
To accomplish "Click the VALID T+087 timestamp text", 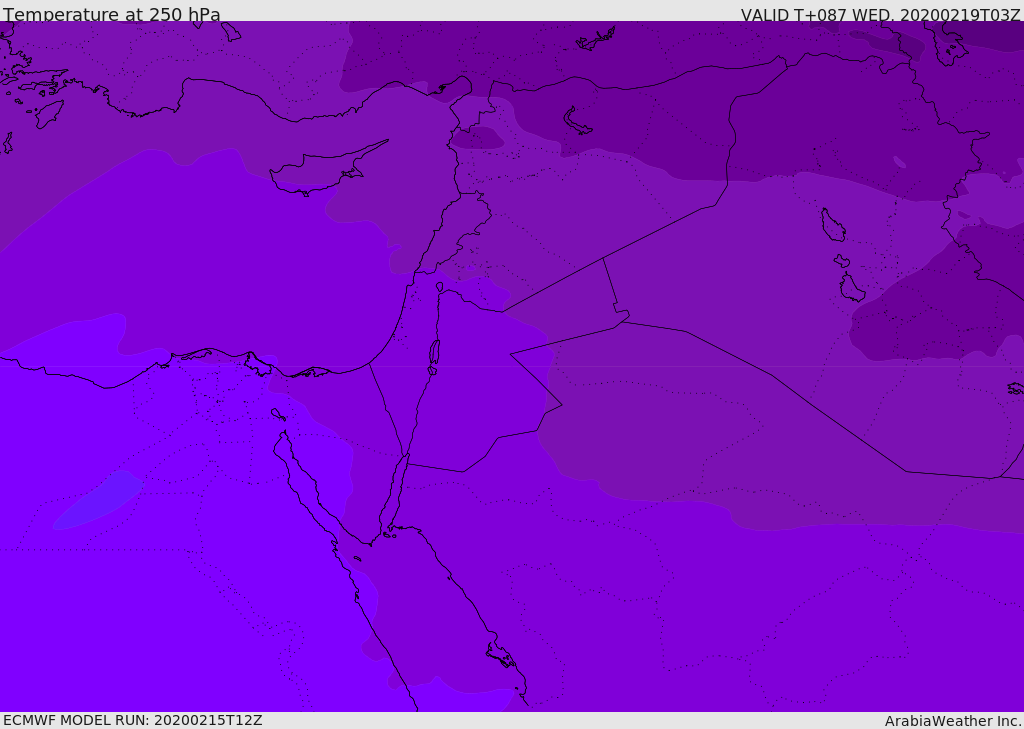I will coord(880,15).
